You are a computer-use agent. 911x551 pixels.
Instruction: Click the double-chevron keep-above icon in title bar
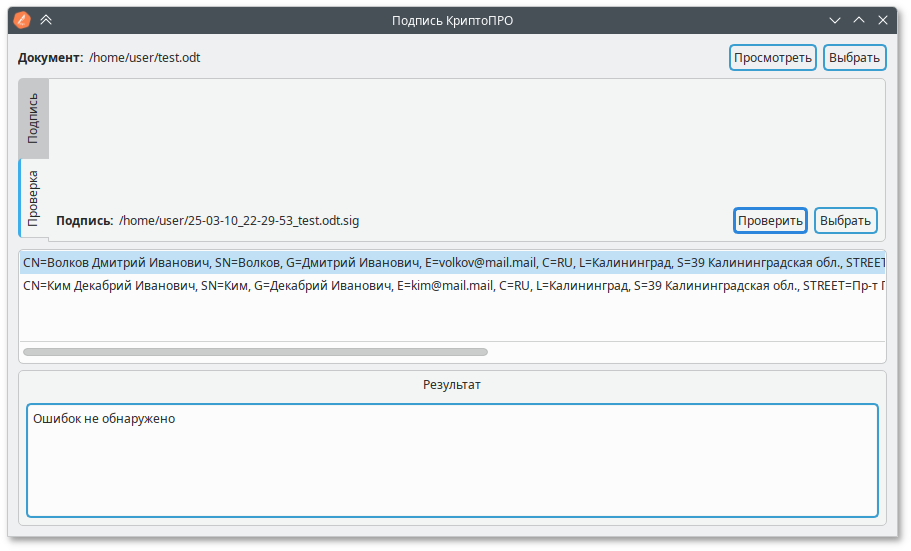tap(46, 19)
